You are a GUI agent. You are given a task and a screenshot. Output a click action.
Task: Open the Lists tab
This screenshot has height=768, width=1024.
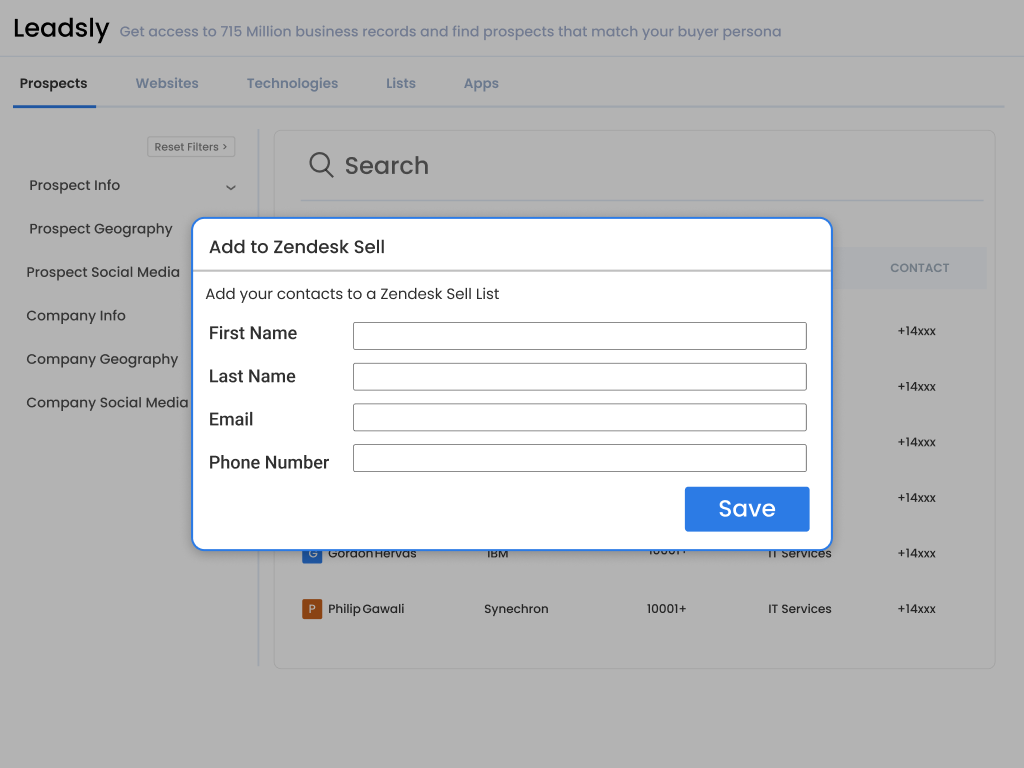coord(401,84)
